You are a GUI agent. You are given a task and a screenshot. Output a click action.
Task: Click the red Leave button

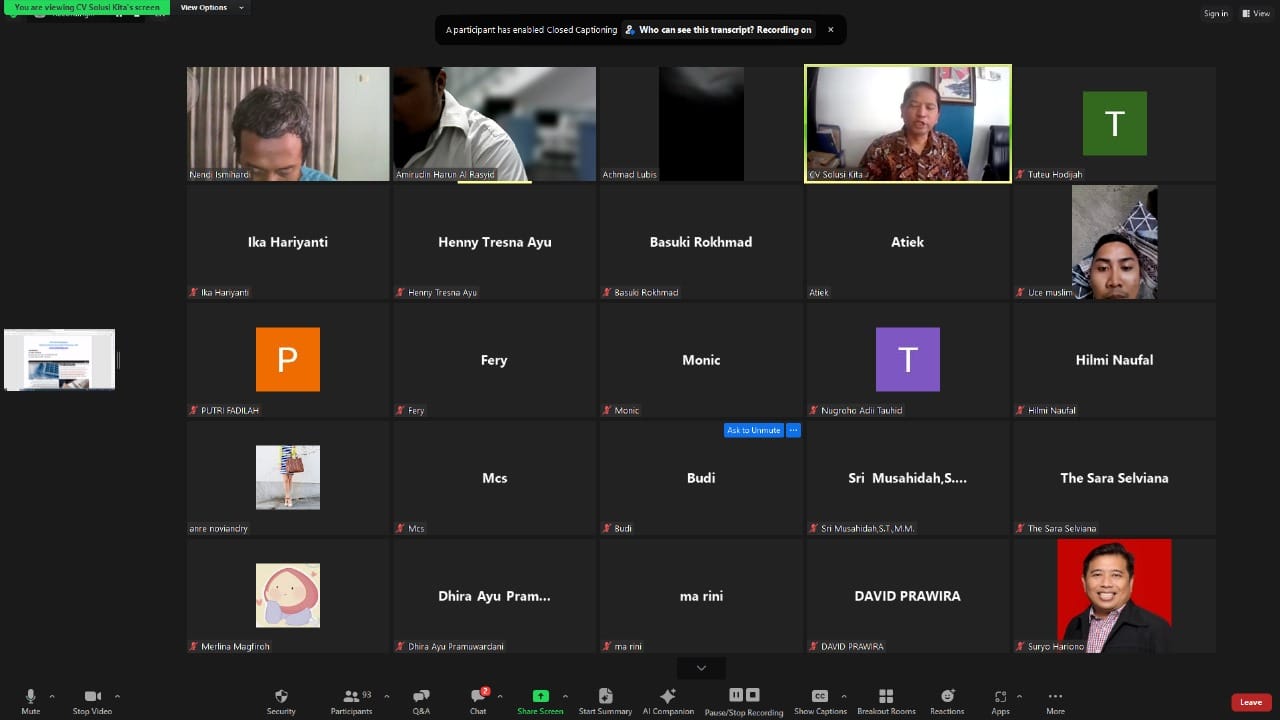[x=1251, y=702]
